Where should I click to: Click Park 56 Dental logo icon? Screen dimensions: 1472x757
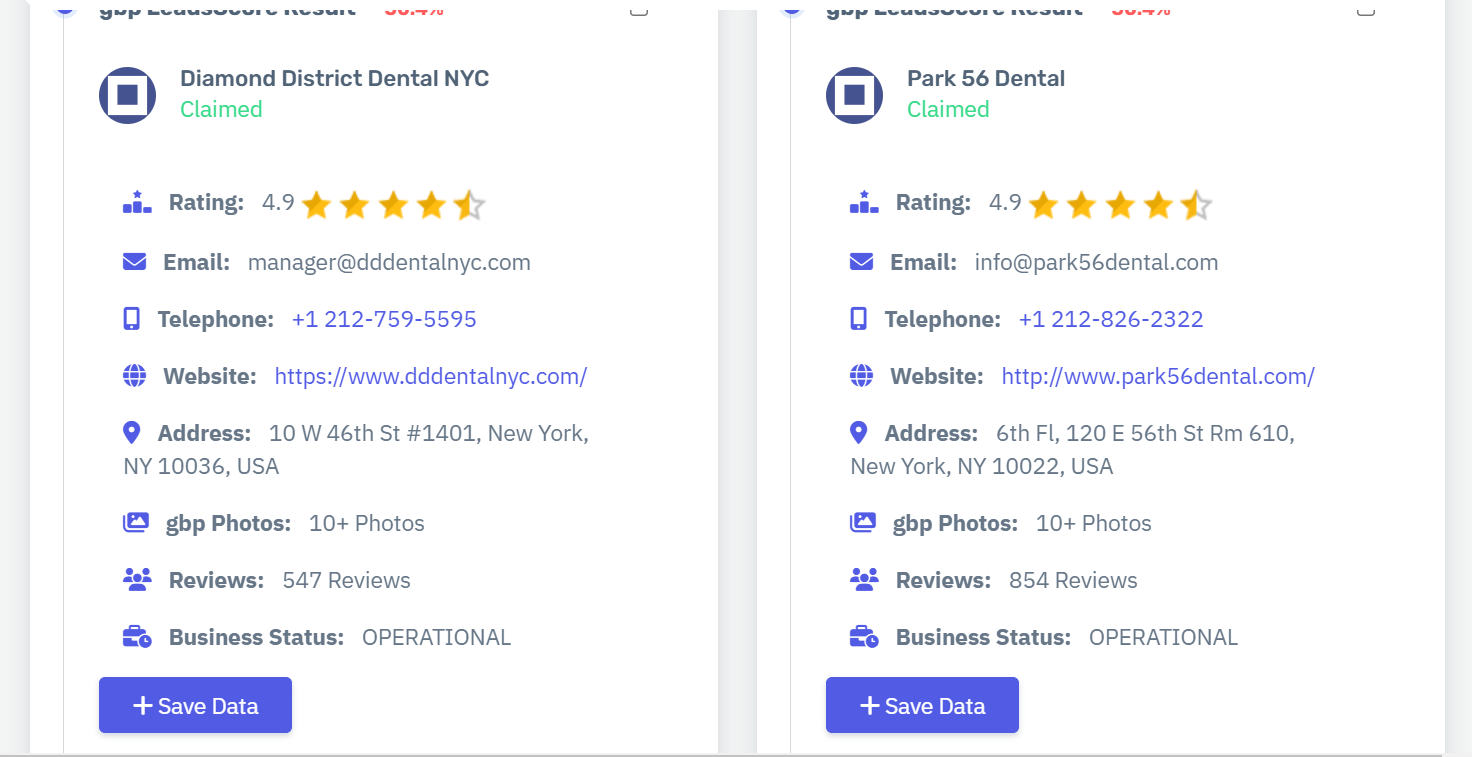tap(854, 96)
